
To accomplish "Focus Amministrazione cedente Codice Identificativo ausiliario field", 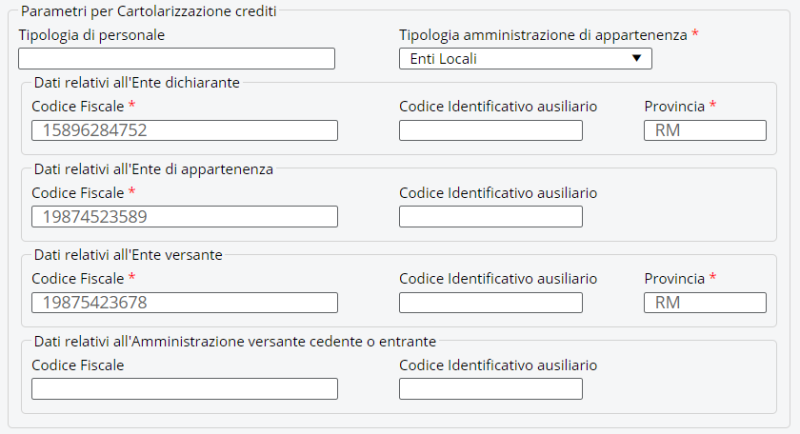I will pos(490,389).
